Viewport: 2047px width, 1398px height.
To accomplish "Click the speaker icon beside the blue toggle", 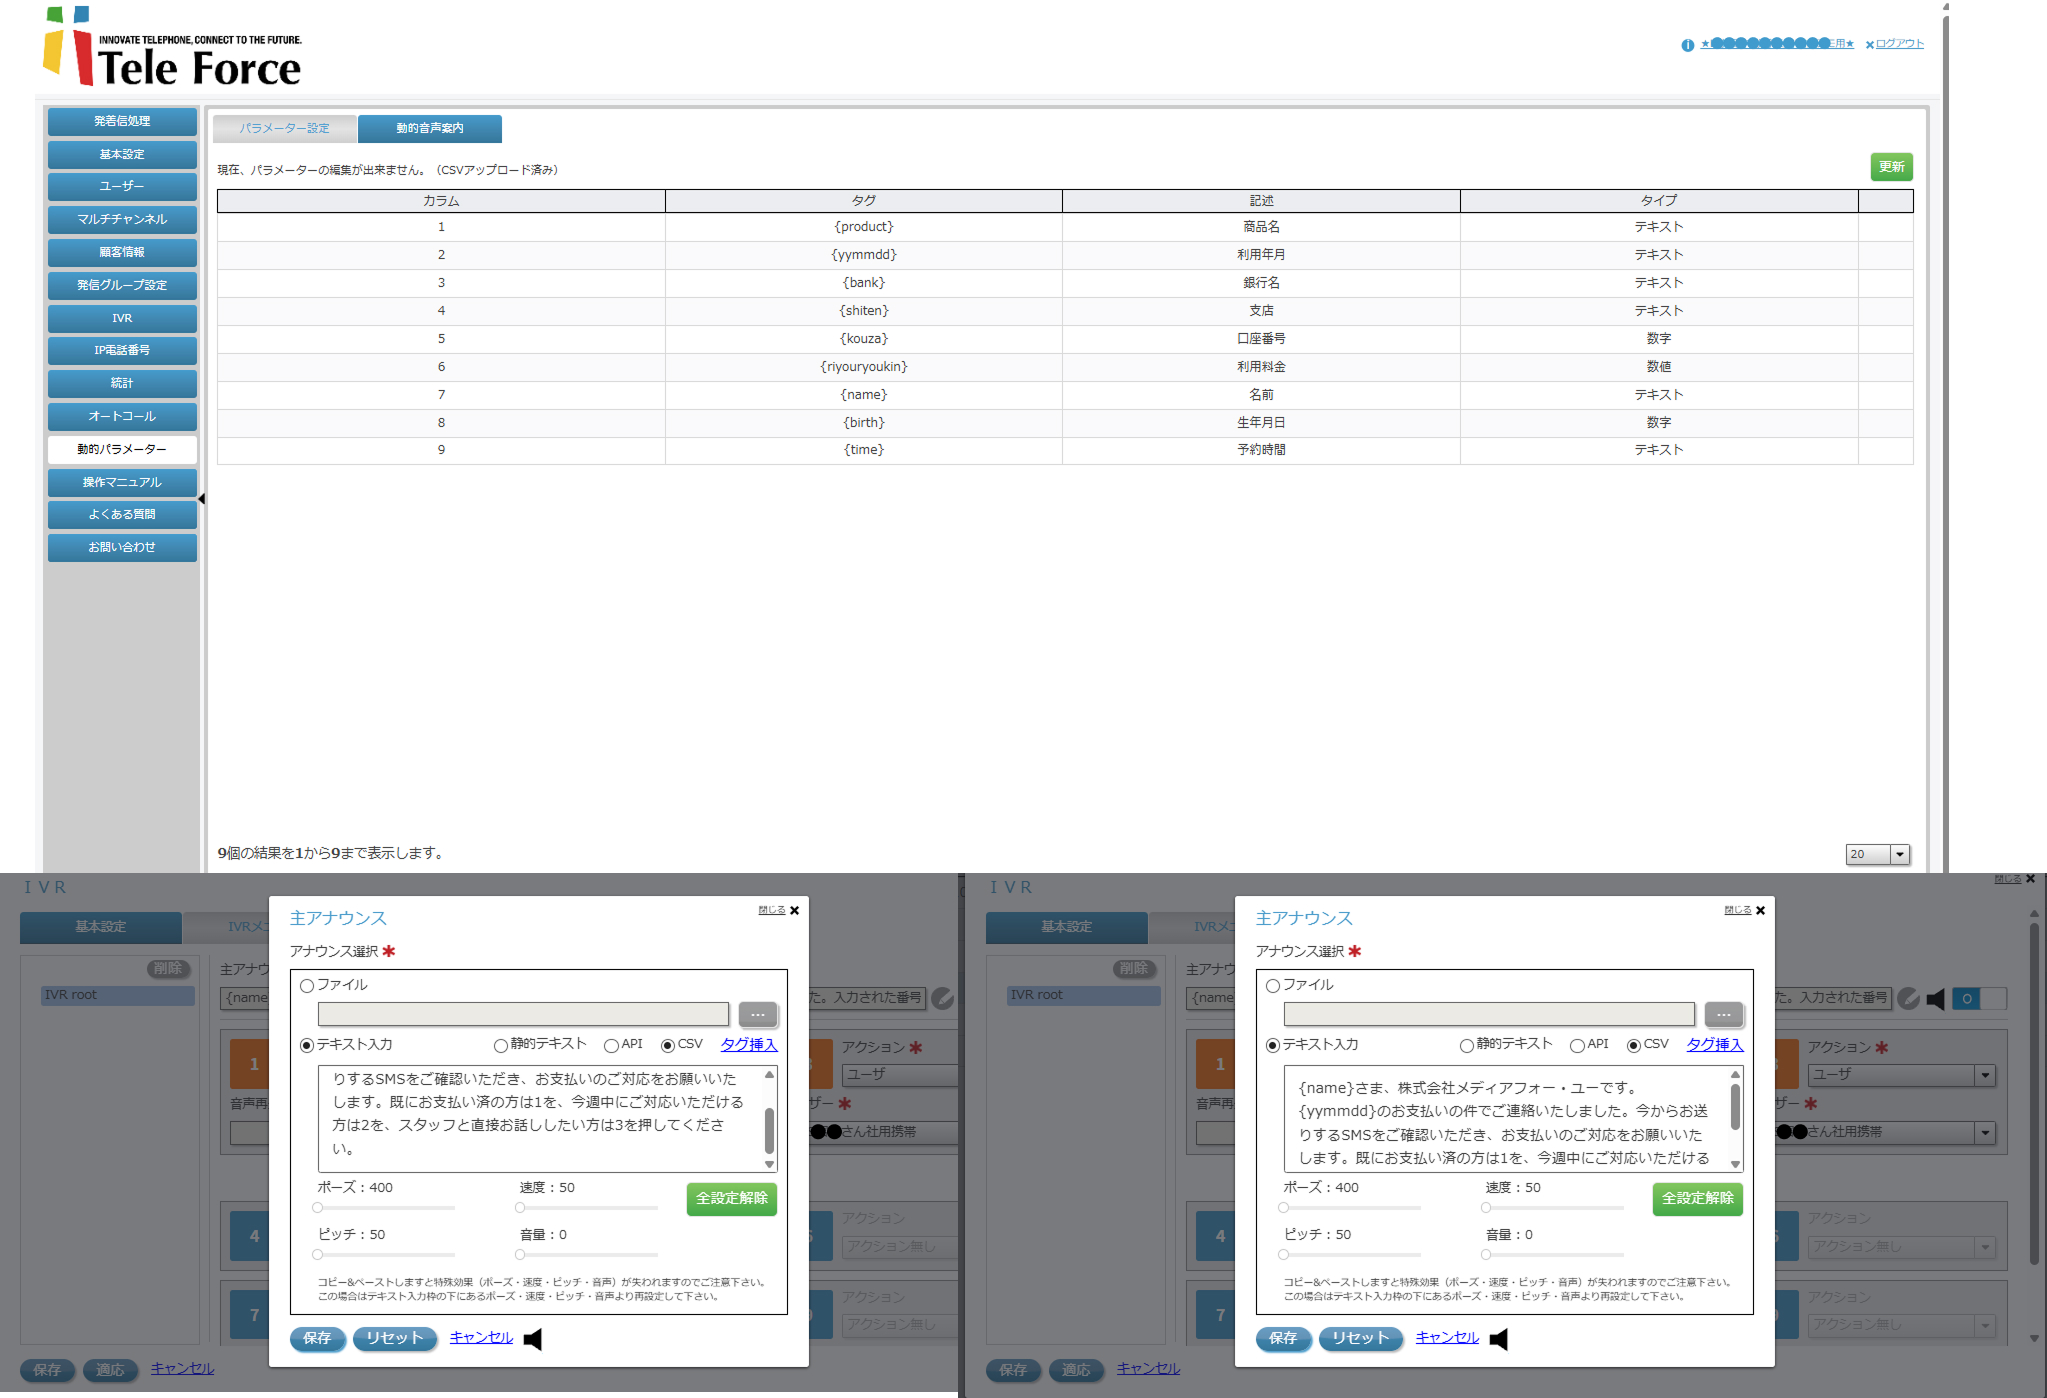I will (1936, 999).
